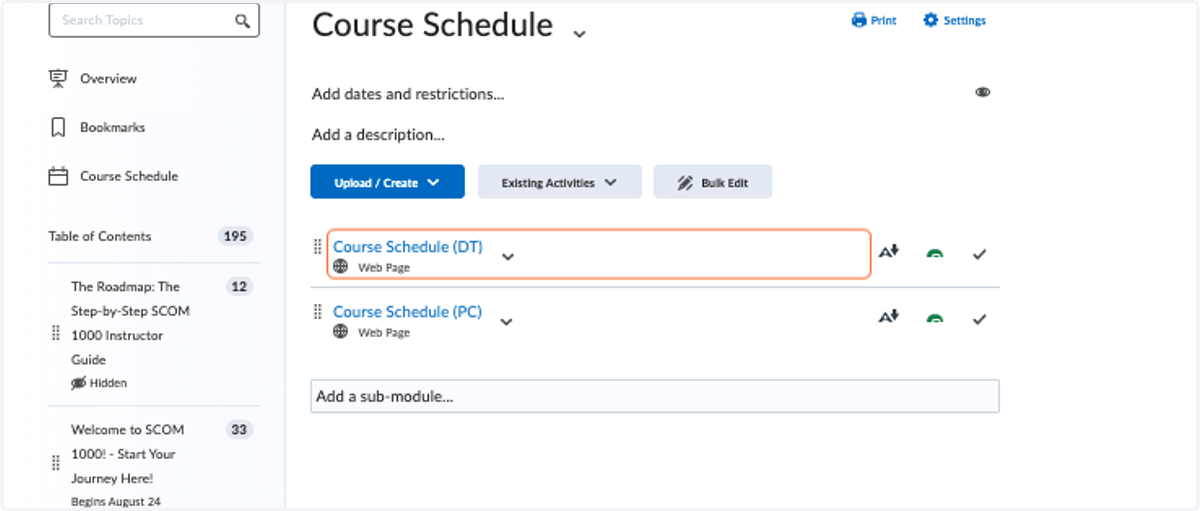Click the printer icon next to Print
The height and width of the screenshot is (511, 1200).
pos(859,20)
